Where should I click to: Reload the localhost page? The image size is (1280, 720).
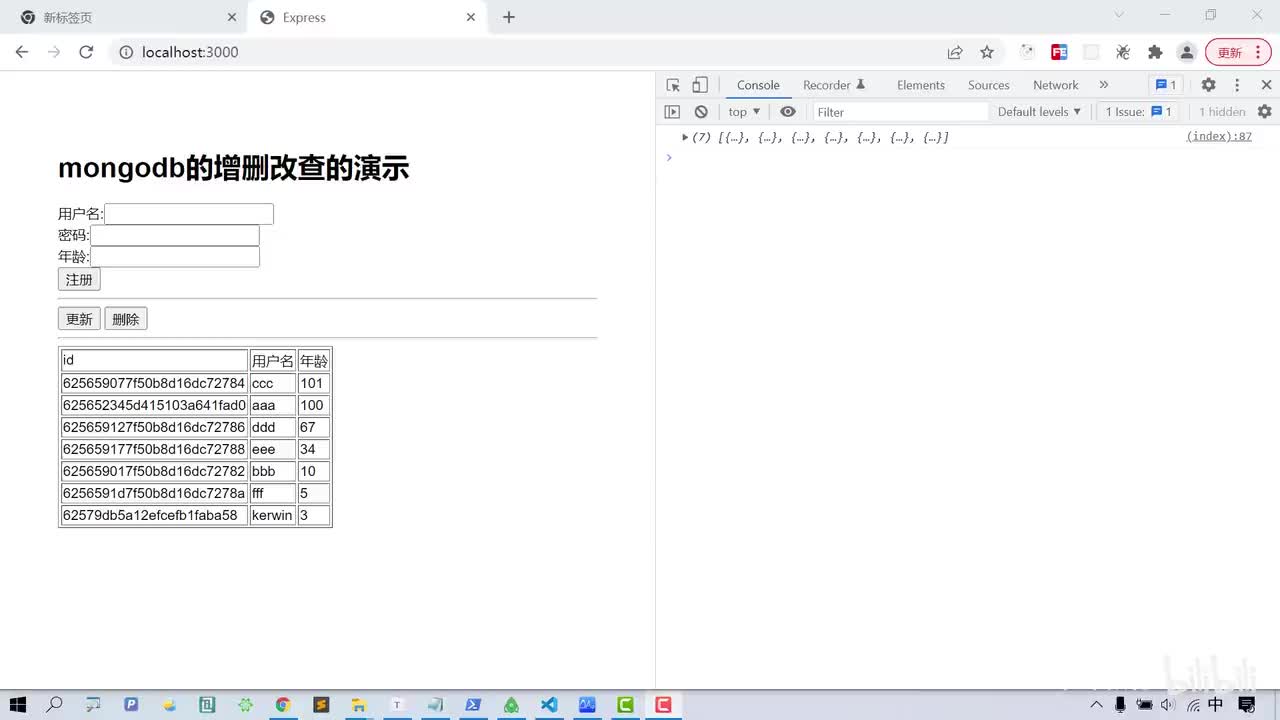click(x=86, y=52)
